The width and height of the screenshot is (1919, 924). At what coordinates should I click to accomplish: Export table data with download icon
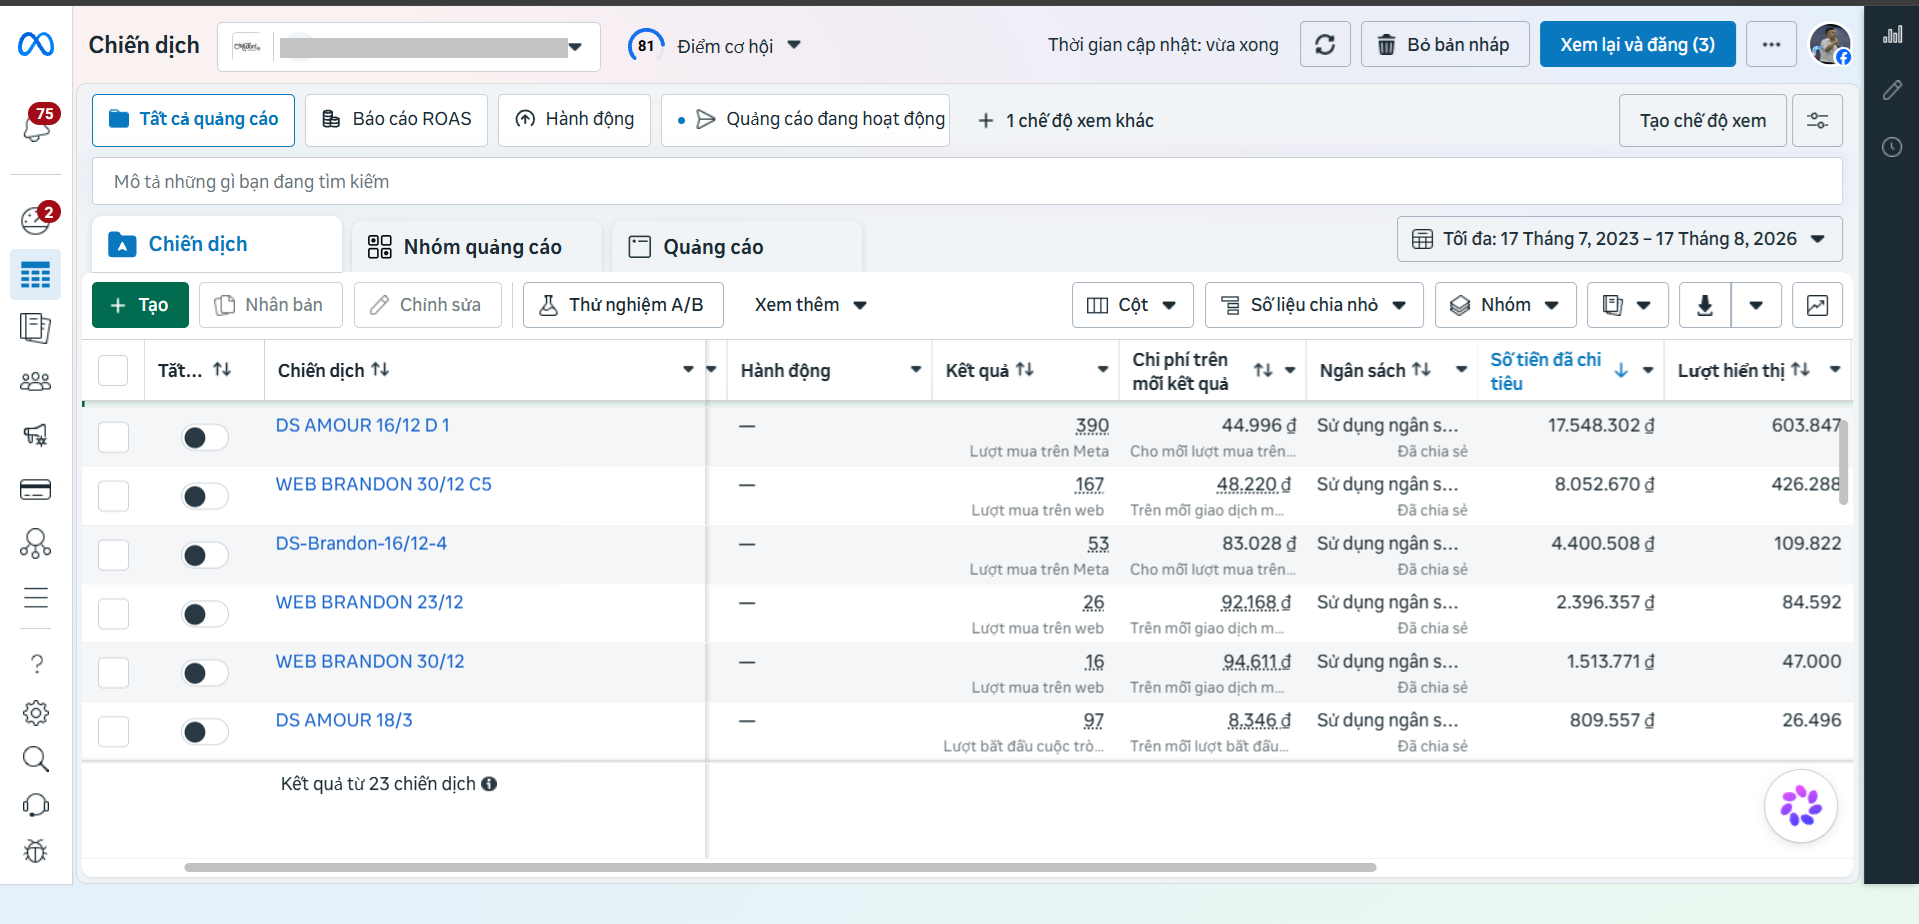[1705, 305]
